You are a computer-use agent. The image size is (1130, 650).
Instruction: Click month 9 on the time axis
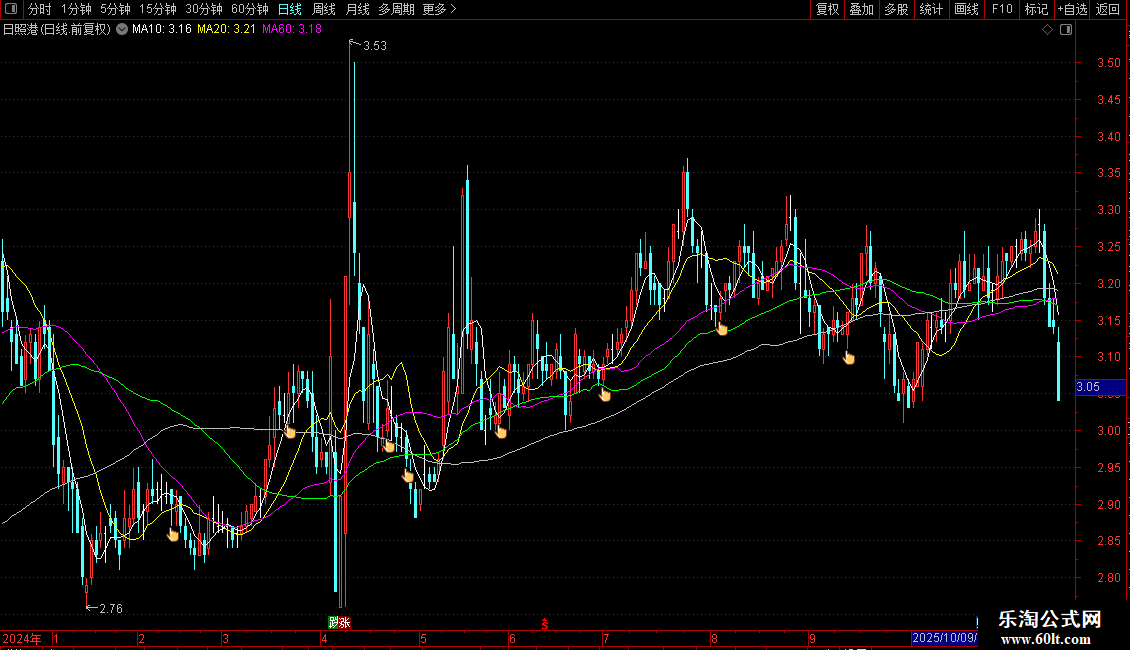click(x=812, y=638)
